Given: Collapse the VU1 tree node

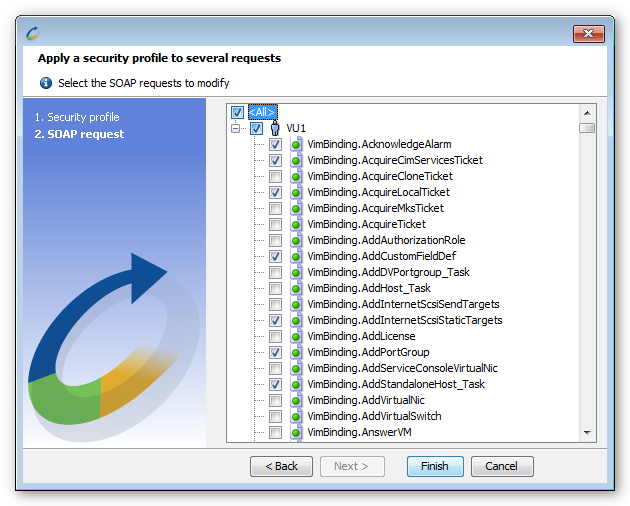Looking at the screenshot, I should (236, 129).
